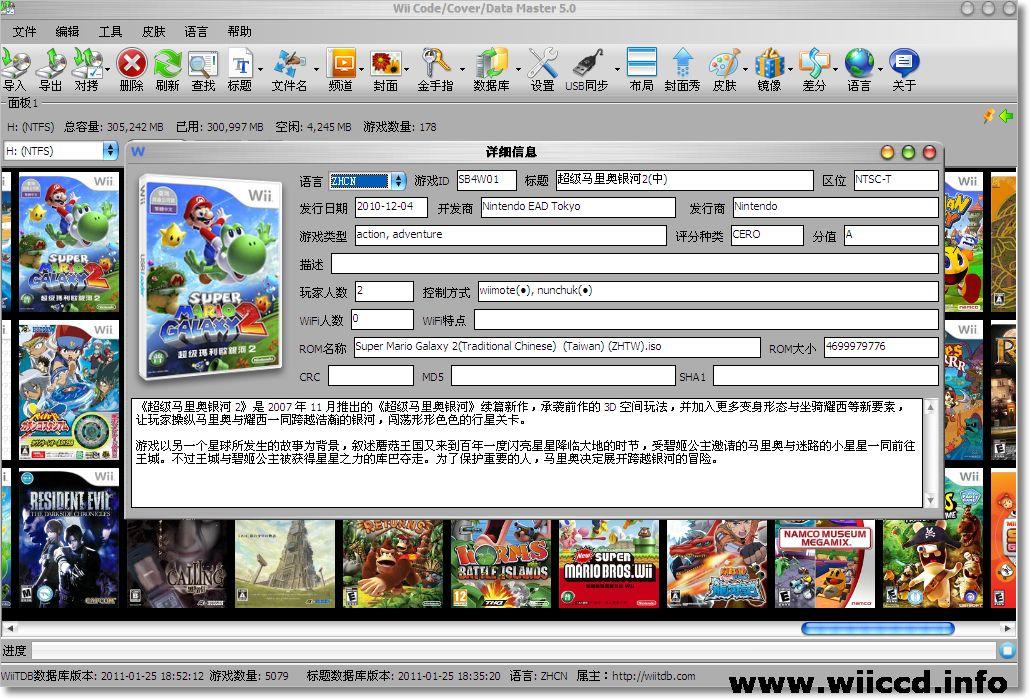The width and height of the screenshot is (1030, 699).
Task: Click the ROM名称 filename field
Action: coord(557,347)
